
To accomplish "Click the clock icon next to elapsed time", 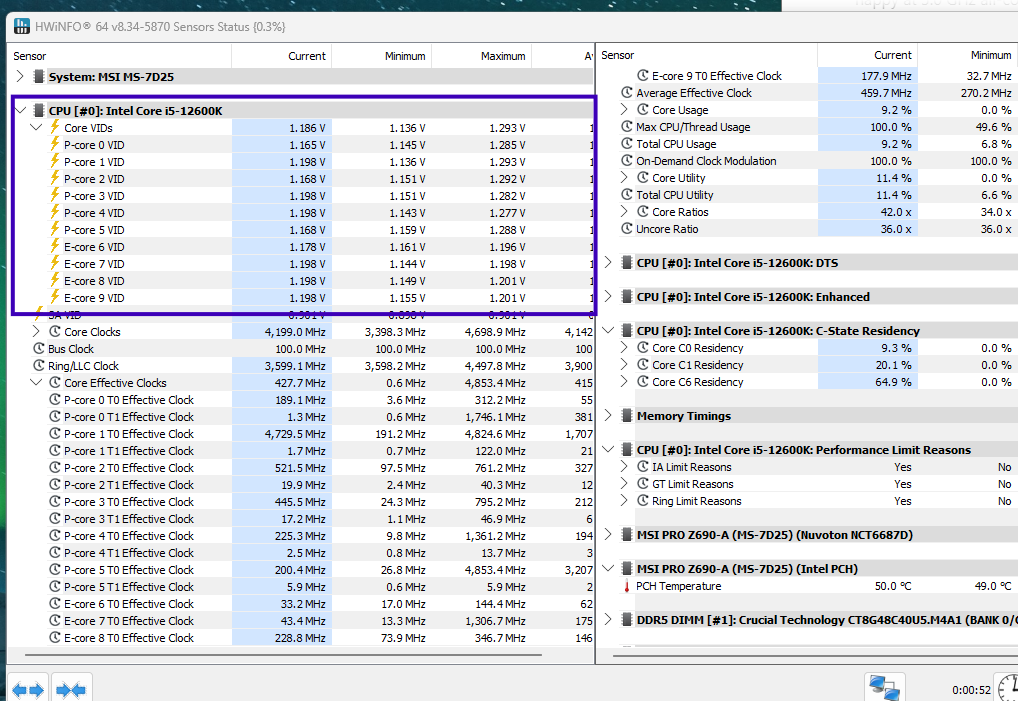I will (x=1008, y=688).
